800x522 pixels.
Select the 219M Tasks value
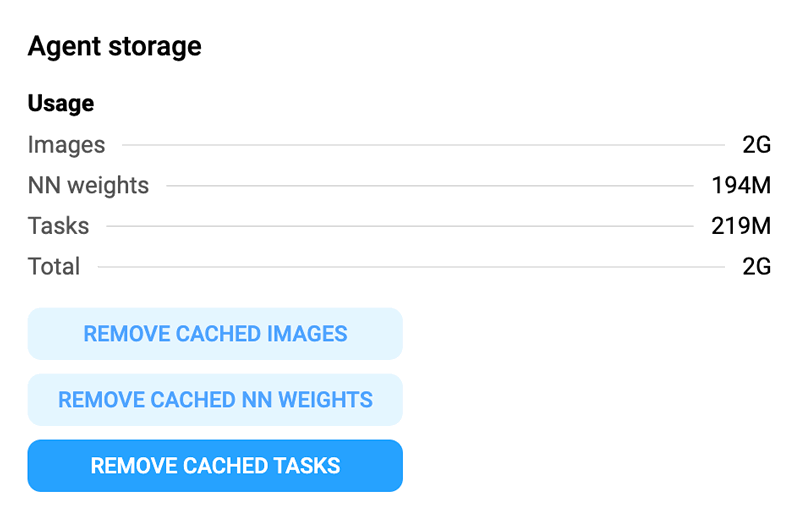pos(741,226)
